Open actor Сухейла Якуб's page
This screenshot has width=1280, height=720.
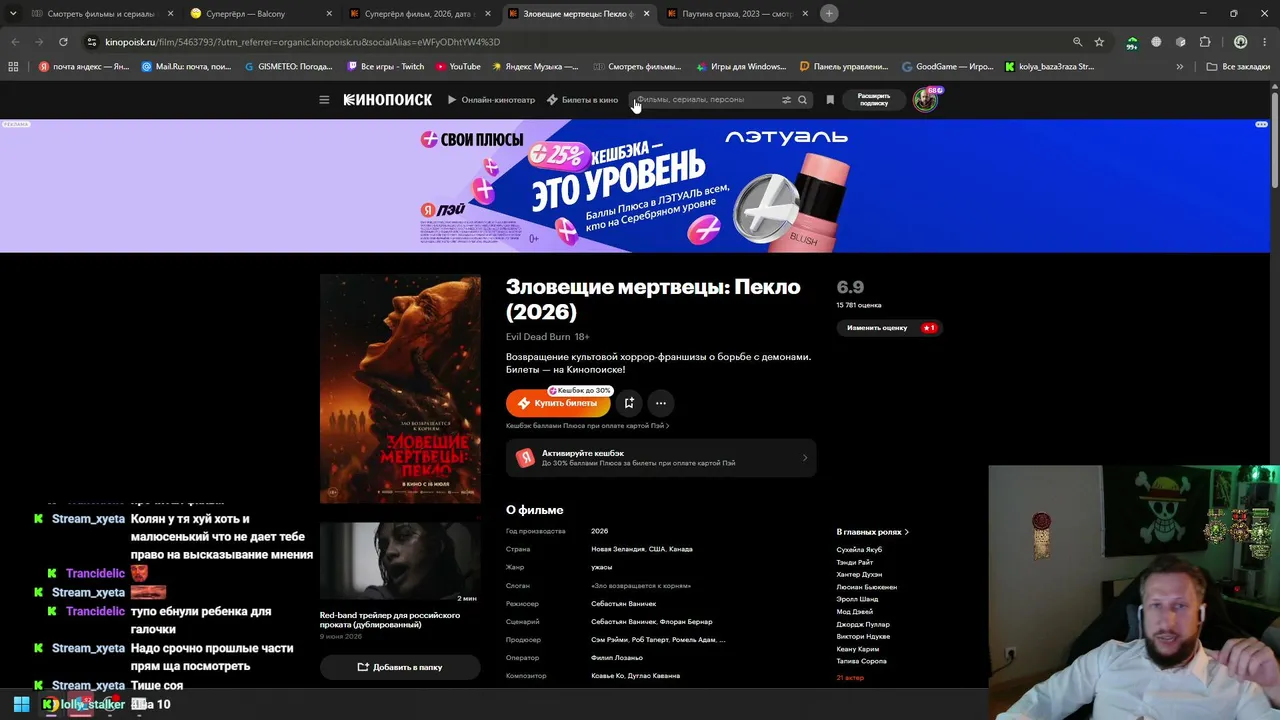tap(859, 550)
